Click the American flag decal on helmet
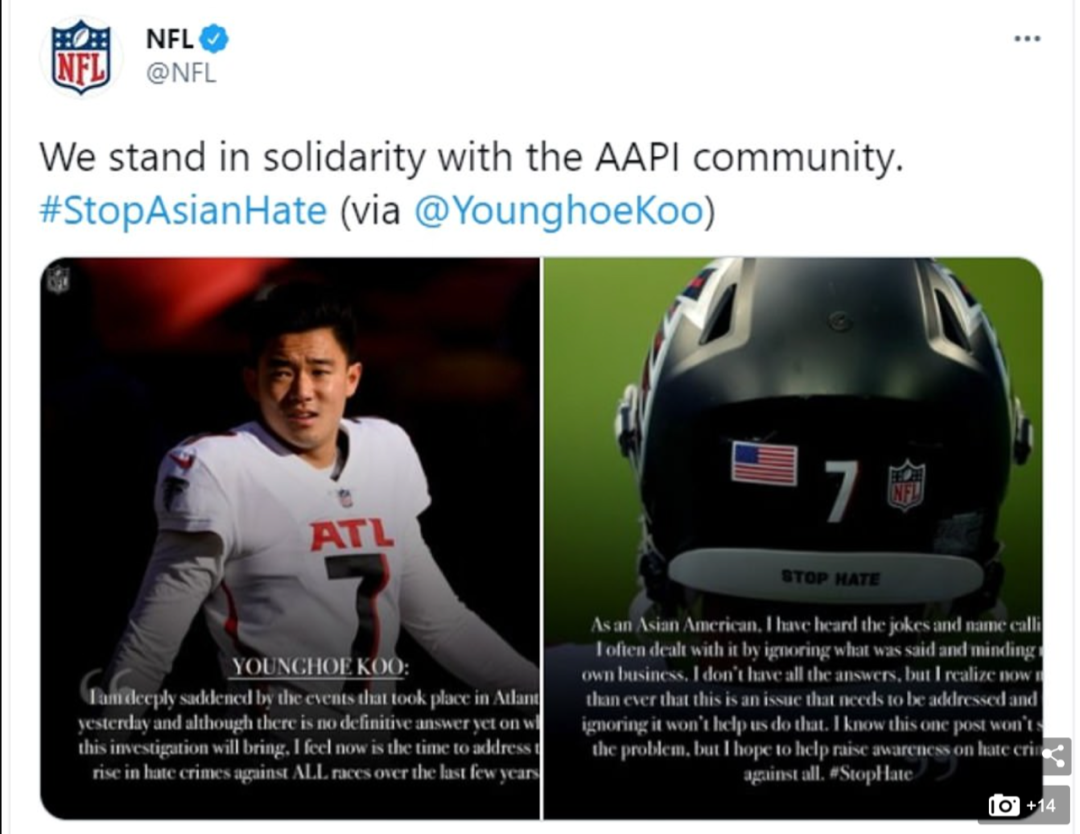This screenshot has width=1080, height=834. (x=764, y=463)
